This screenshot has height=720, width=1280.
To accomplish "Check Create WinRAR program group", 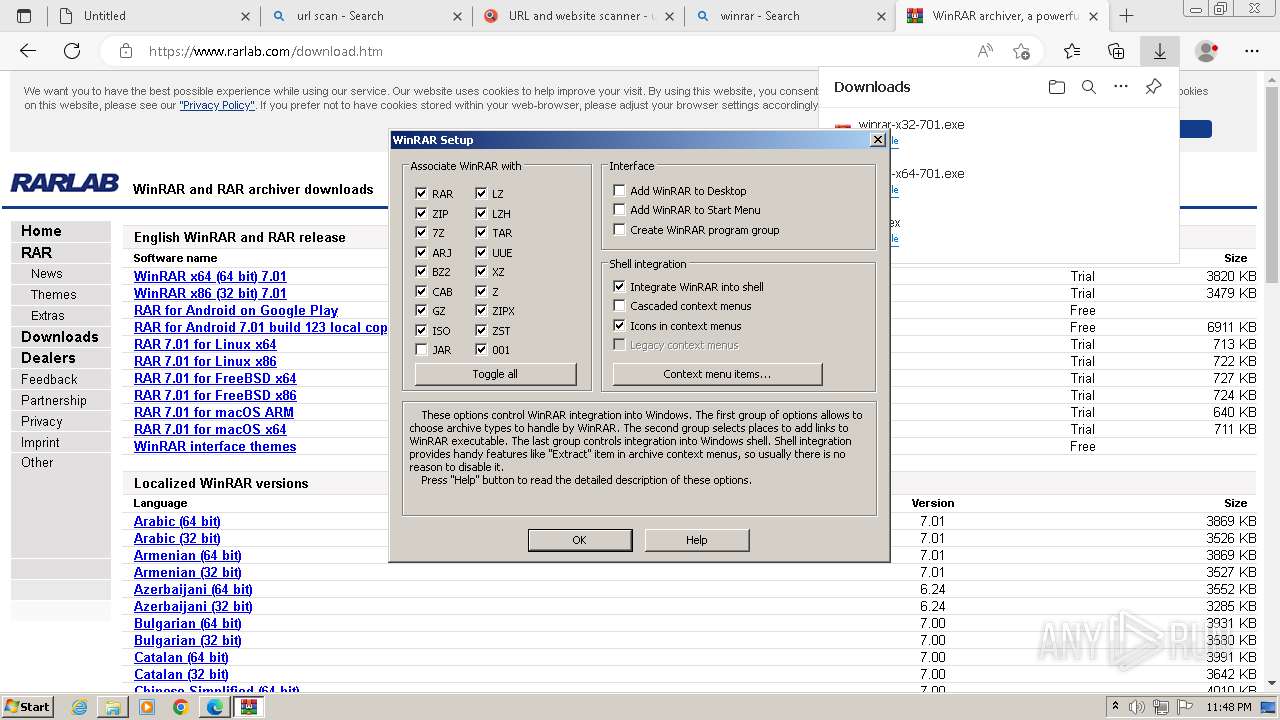I will pyautogui.click(x=619, y=230).
